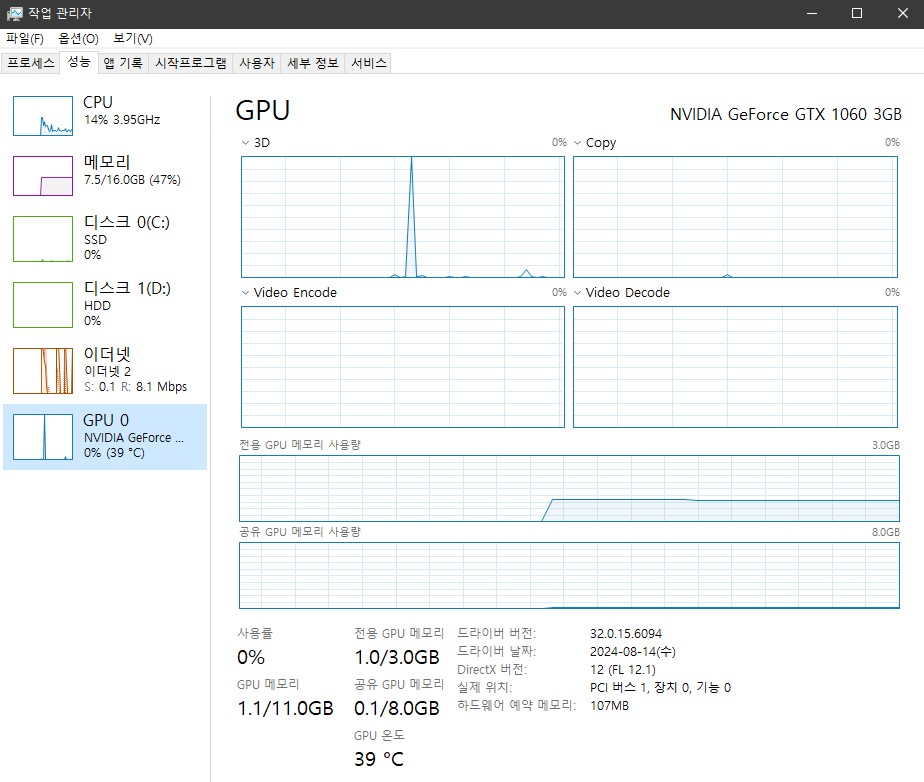Screen dimensions: 924x782
Task: Switch to the 세부 정보 tab
Action: 313,63
